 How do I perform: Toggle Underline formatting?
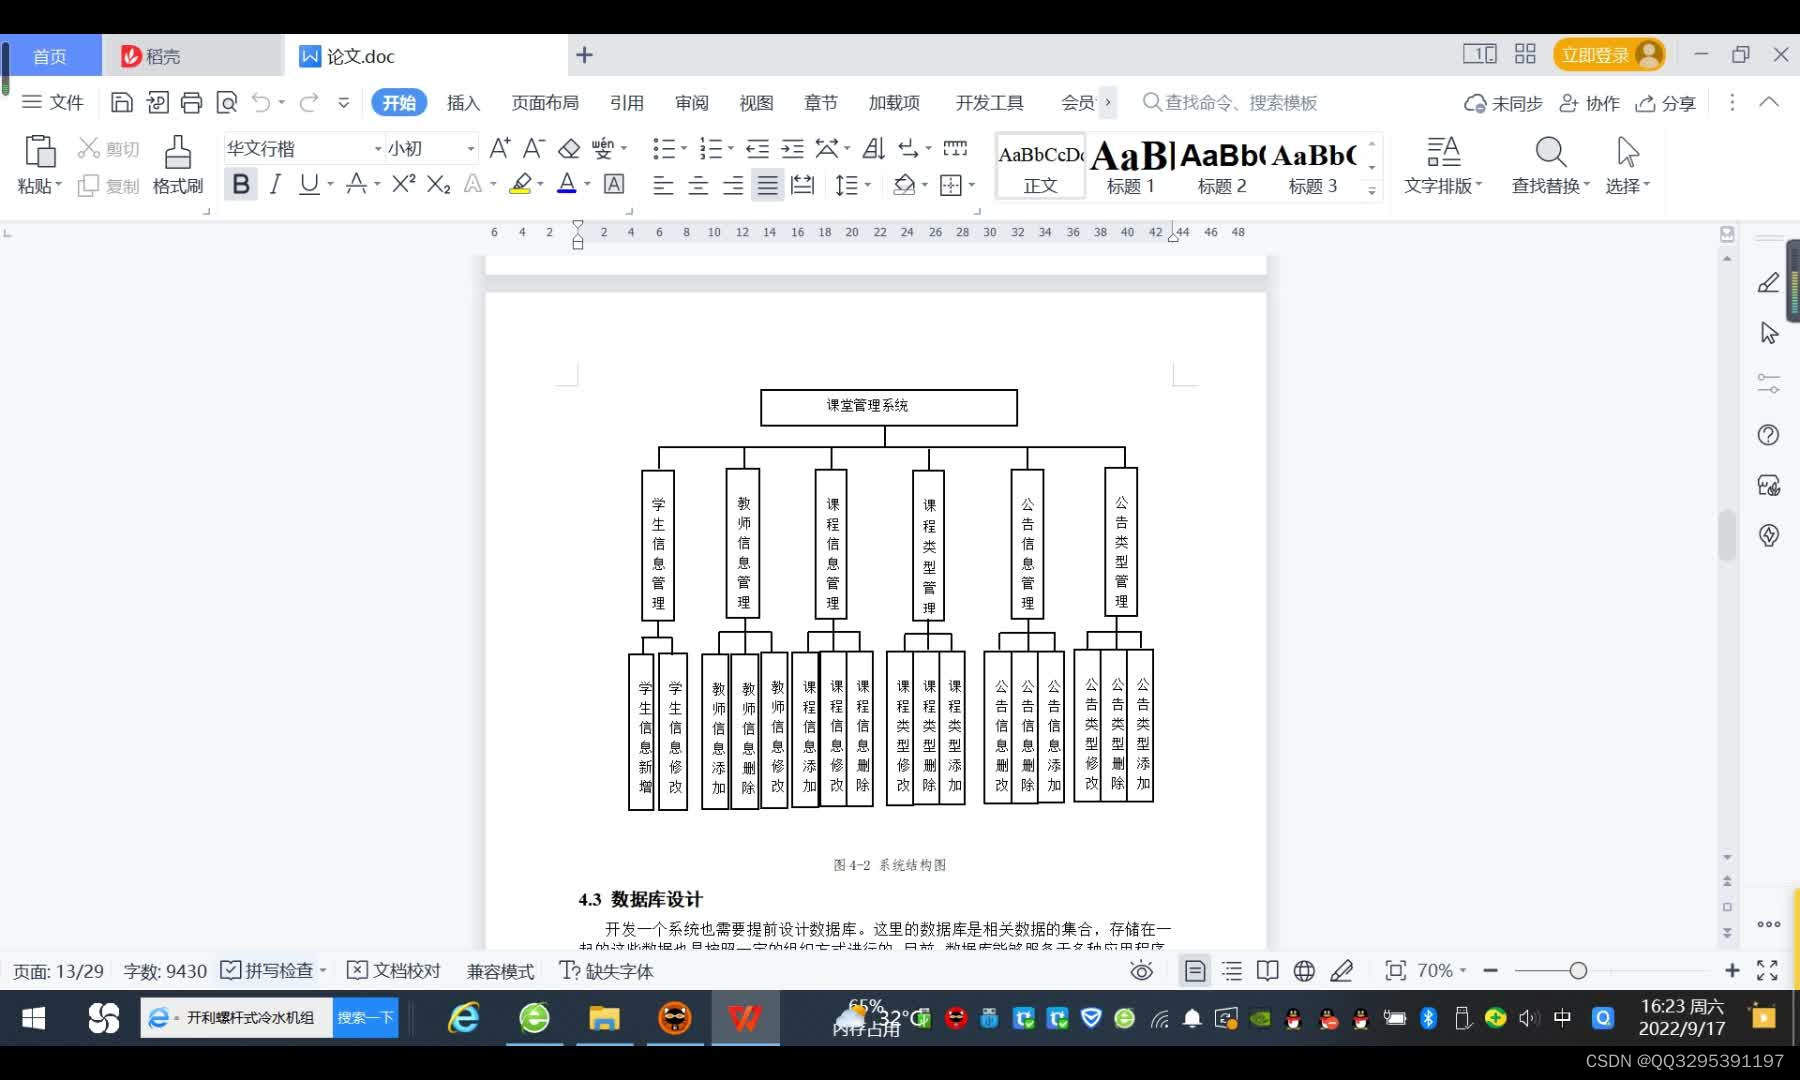(x=309, y=184)
